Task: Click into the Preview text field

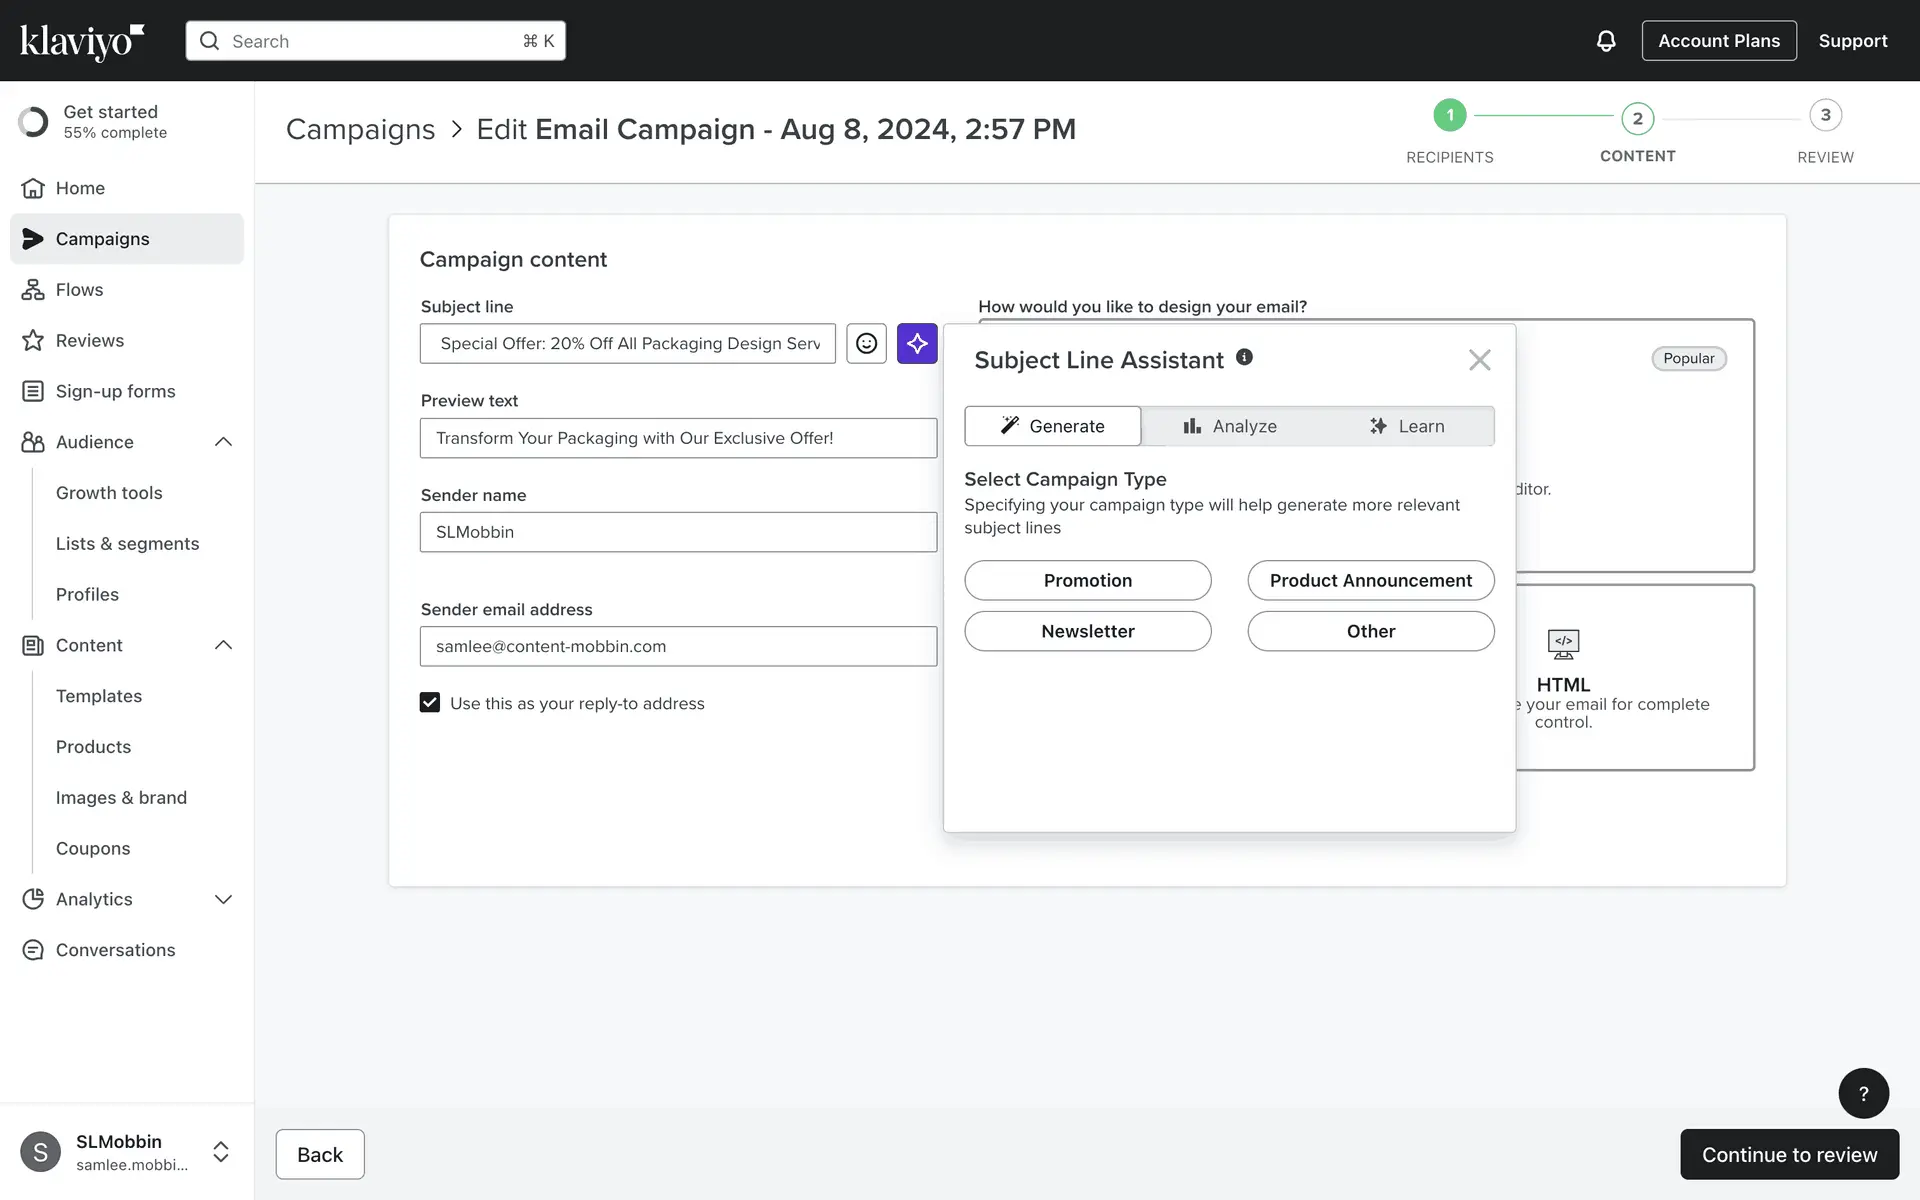Action: pyautogui.click(x=678, y=438)
